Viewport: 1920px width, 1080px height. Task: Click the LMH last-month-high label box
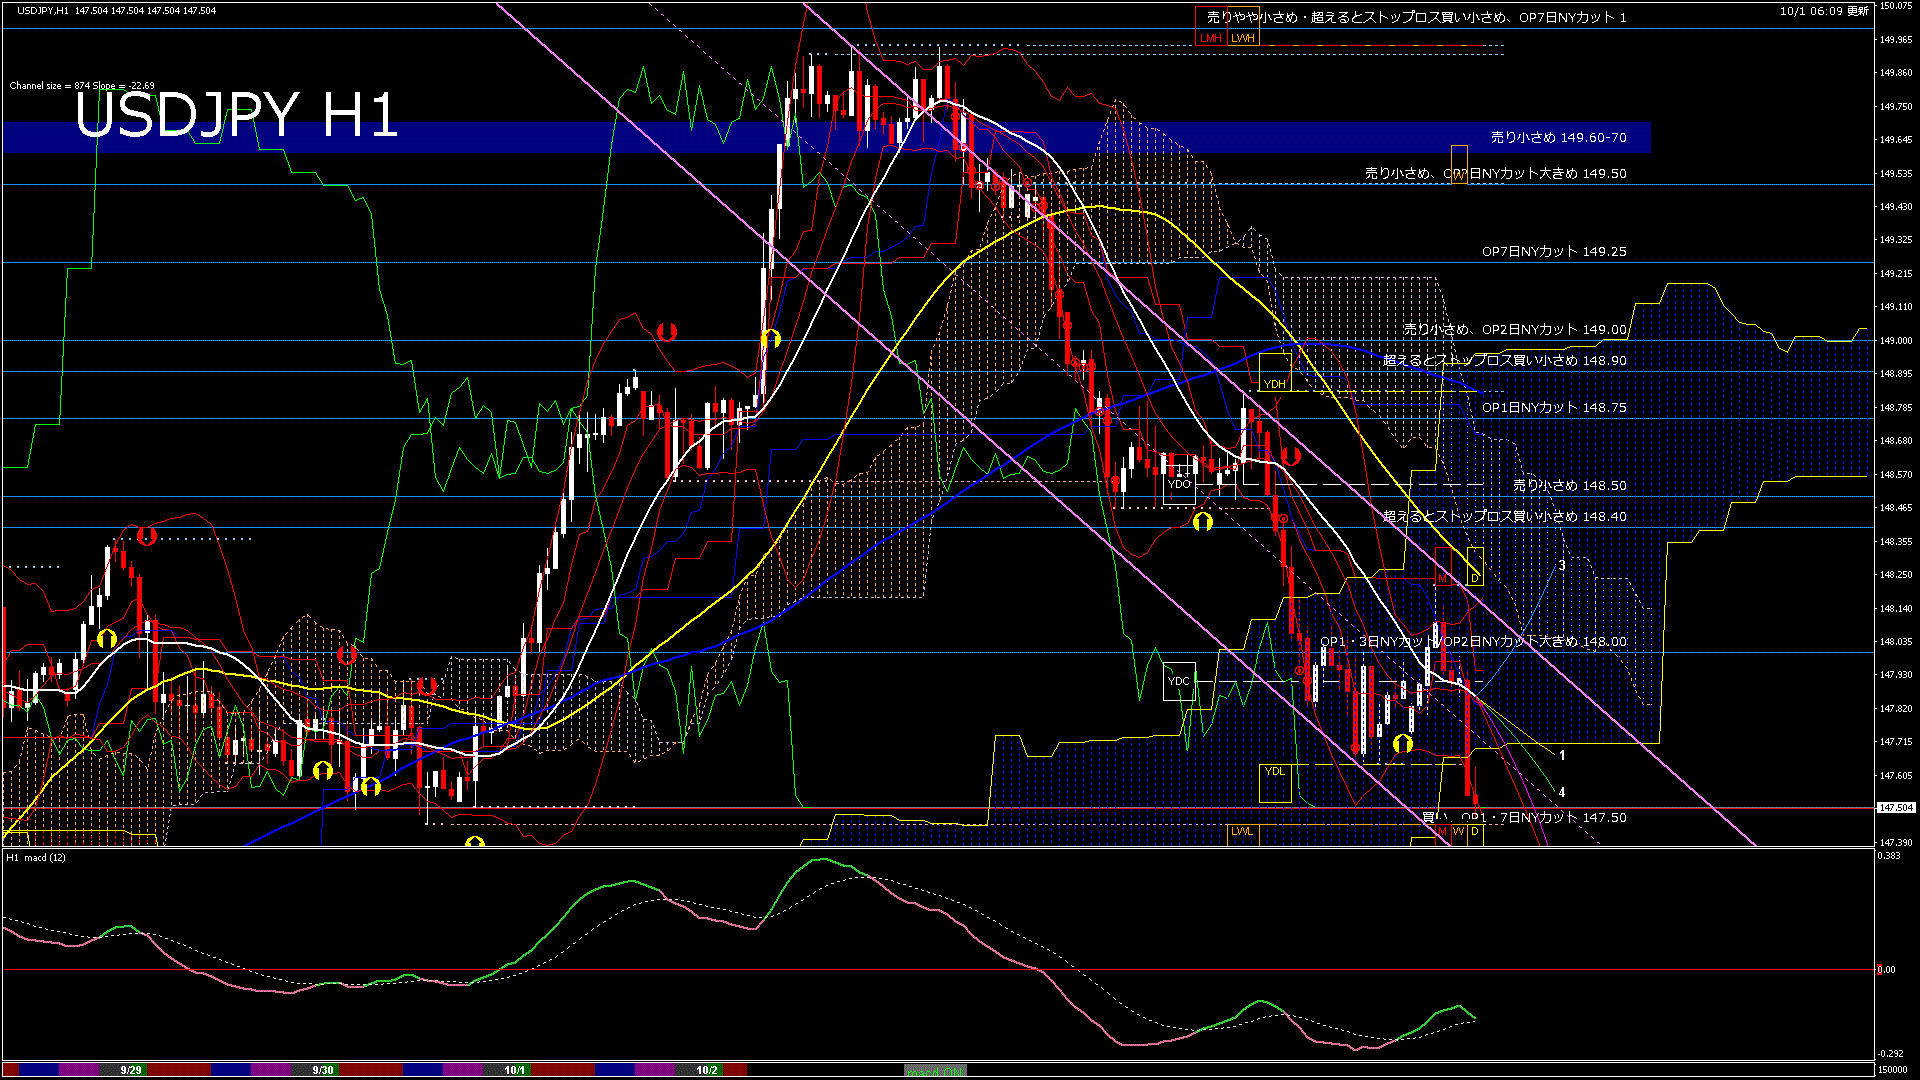coord(1211,38)
